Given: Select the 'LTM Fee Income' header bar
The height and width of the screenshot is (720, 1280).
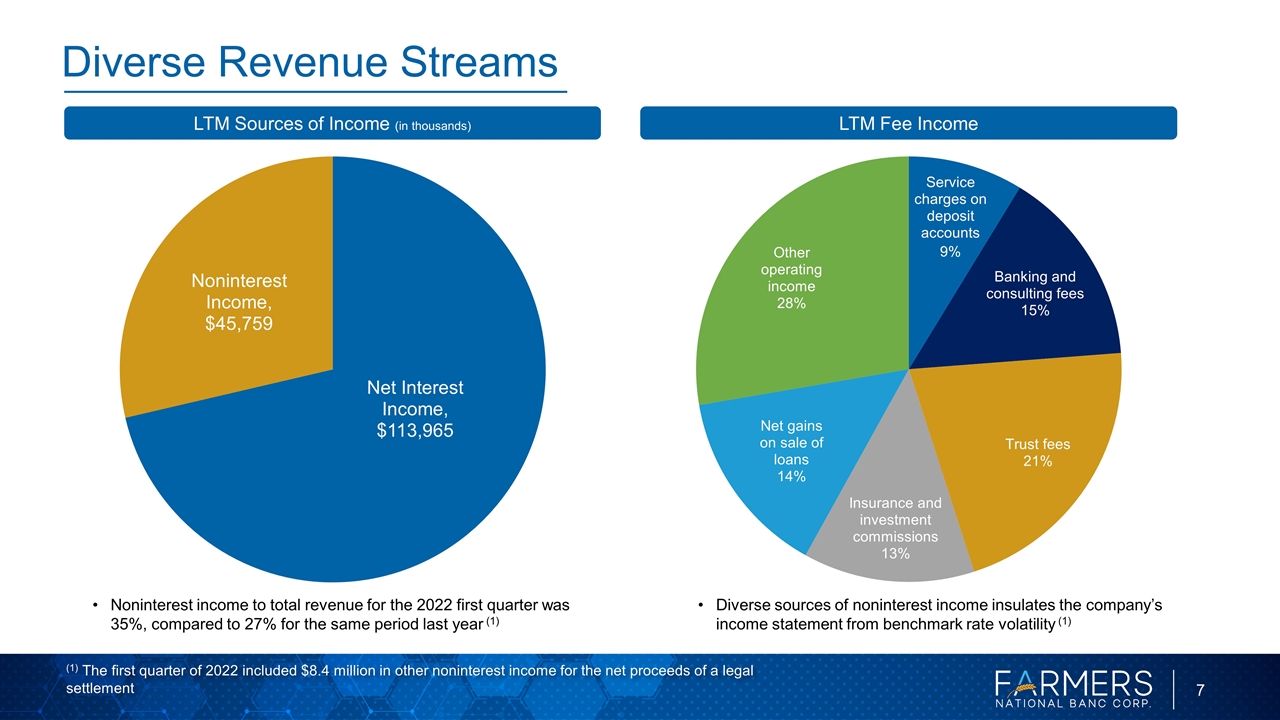Looking at the screenshot, I should click(x=908, y=123).
